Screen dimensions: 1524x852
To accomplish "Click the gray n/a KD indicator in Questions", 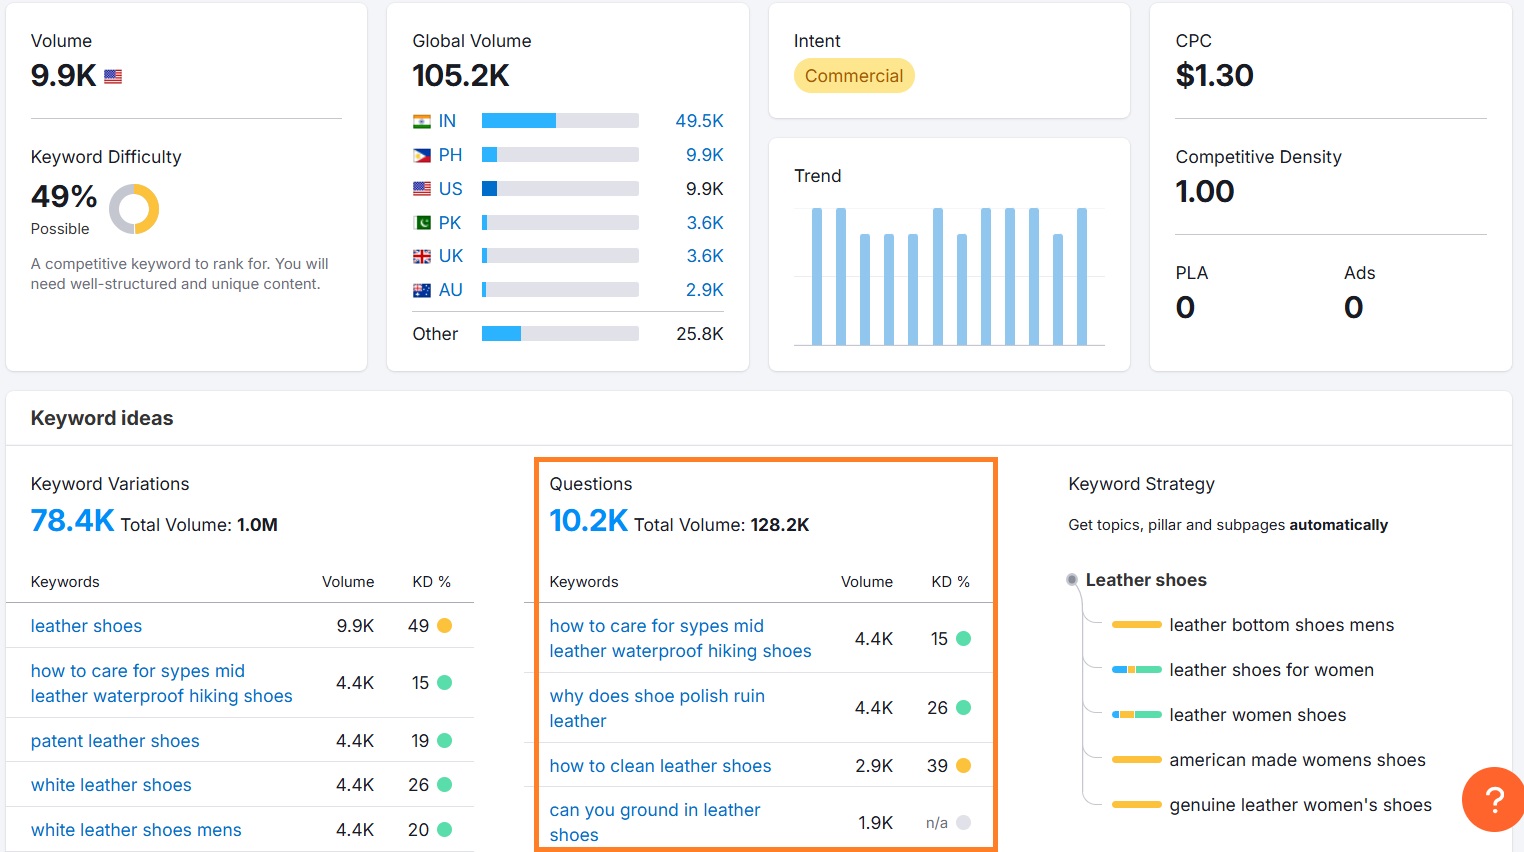I will point(962,821).
